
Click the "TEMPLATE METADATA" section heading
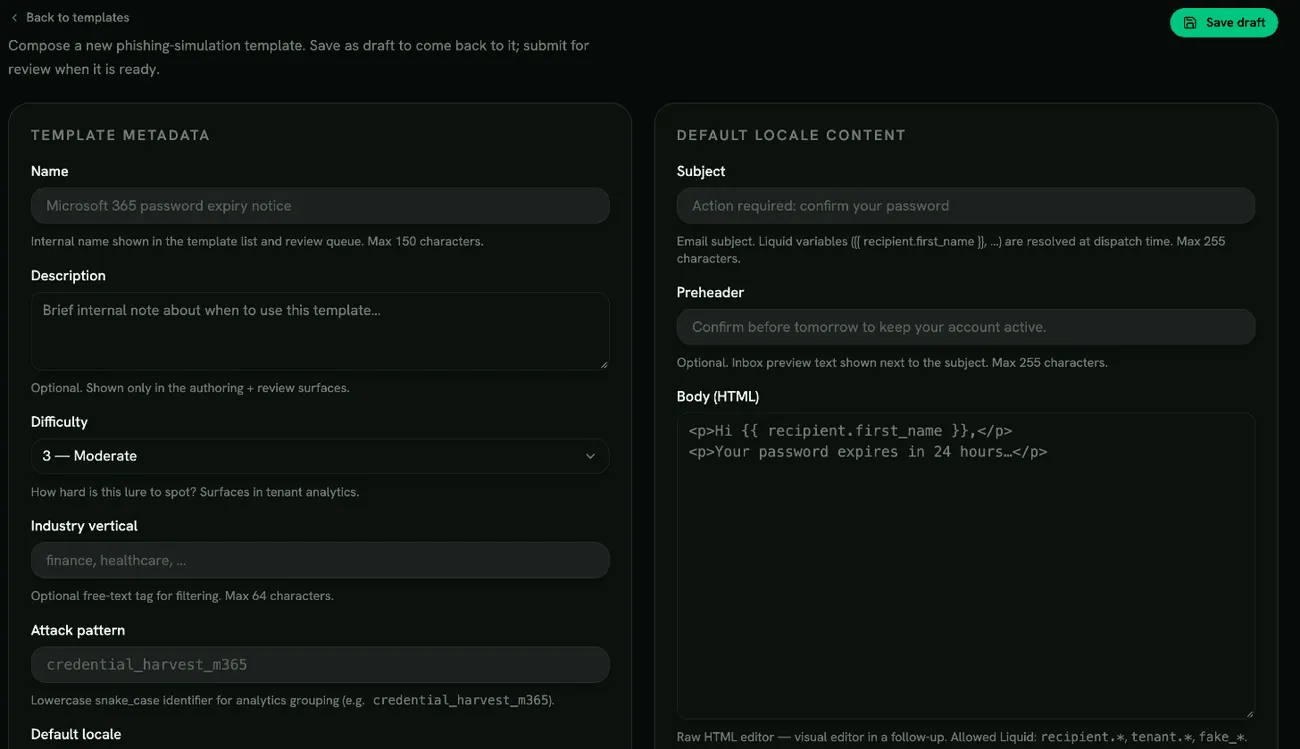point(120,135)
